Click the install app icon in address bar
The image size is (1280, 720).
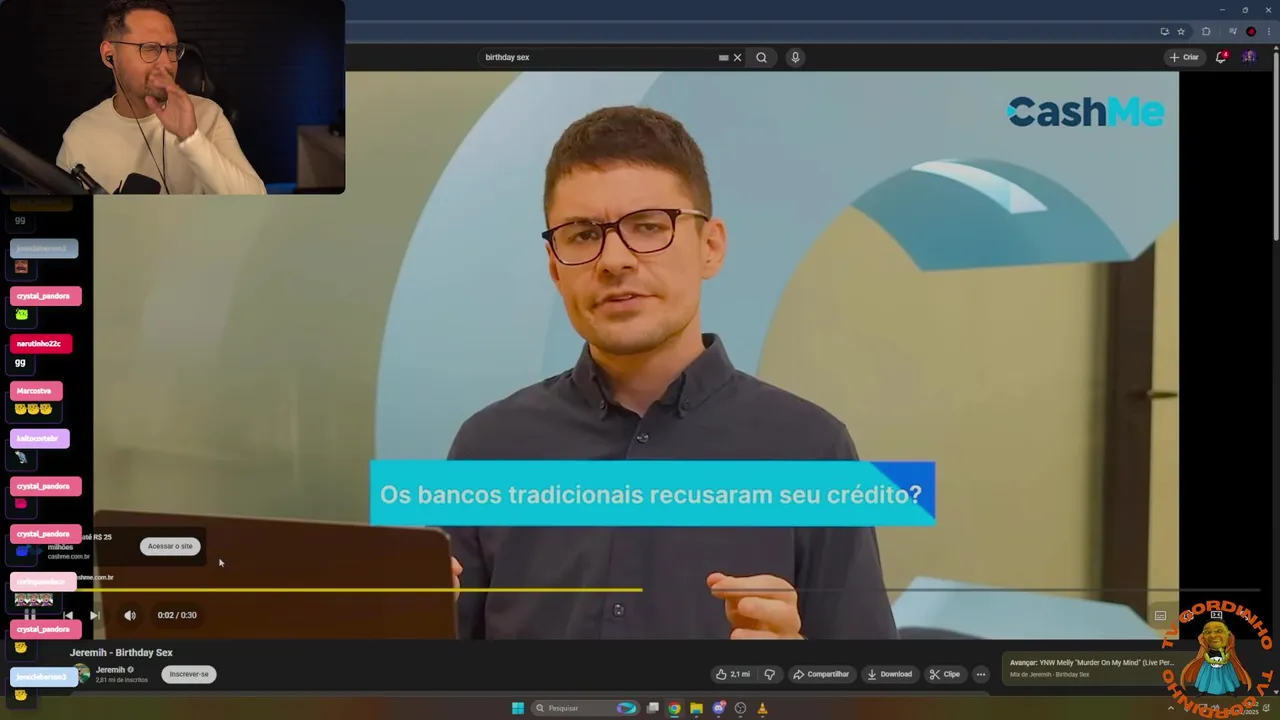[1164, 31]
